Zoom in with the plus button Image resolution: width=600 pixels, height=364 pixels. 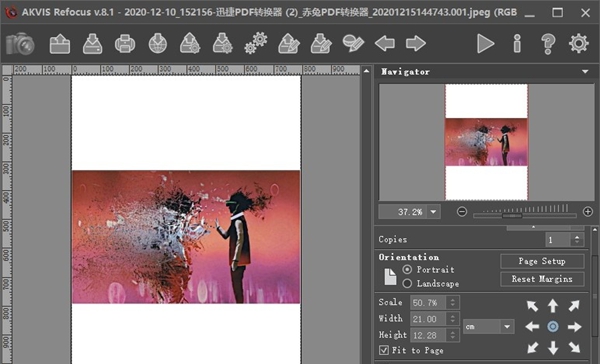pyautogui.click(x=588, y=211)
